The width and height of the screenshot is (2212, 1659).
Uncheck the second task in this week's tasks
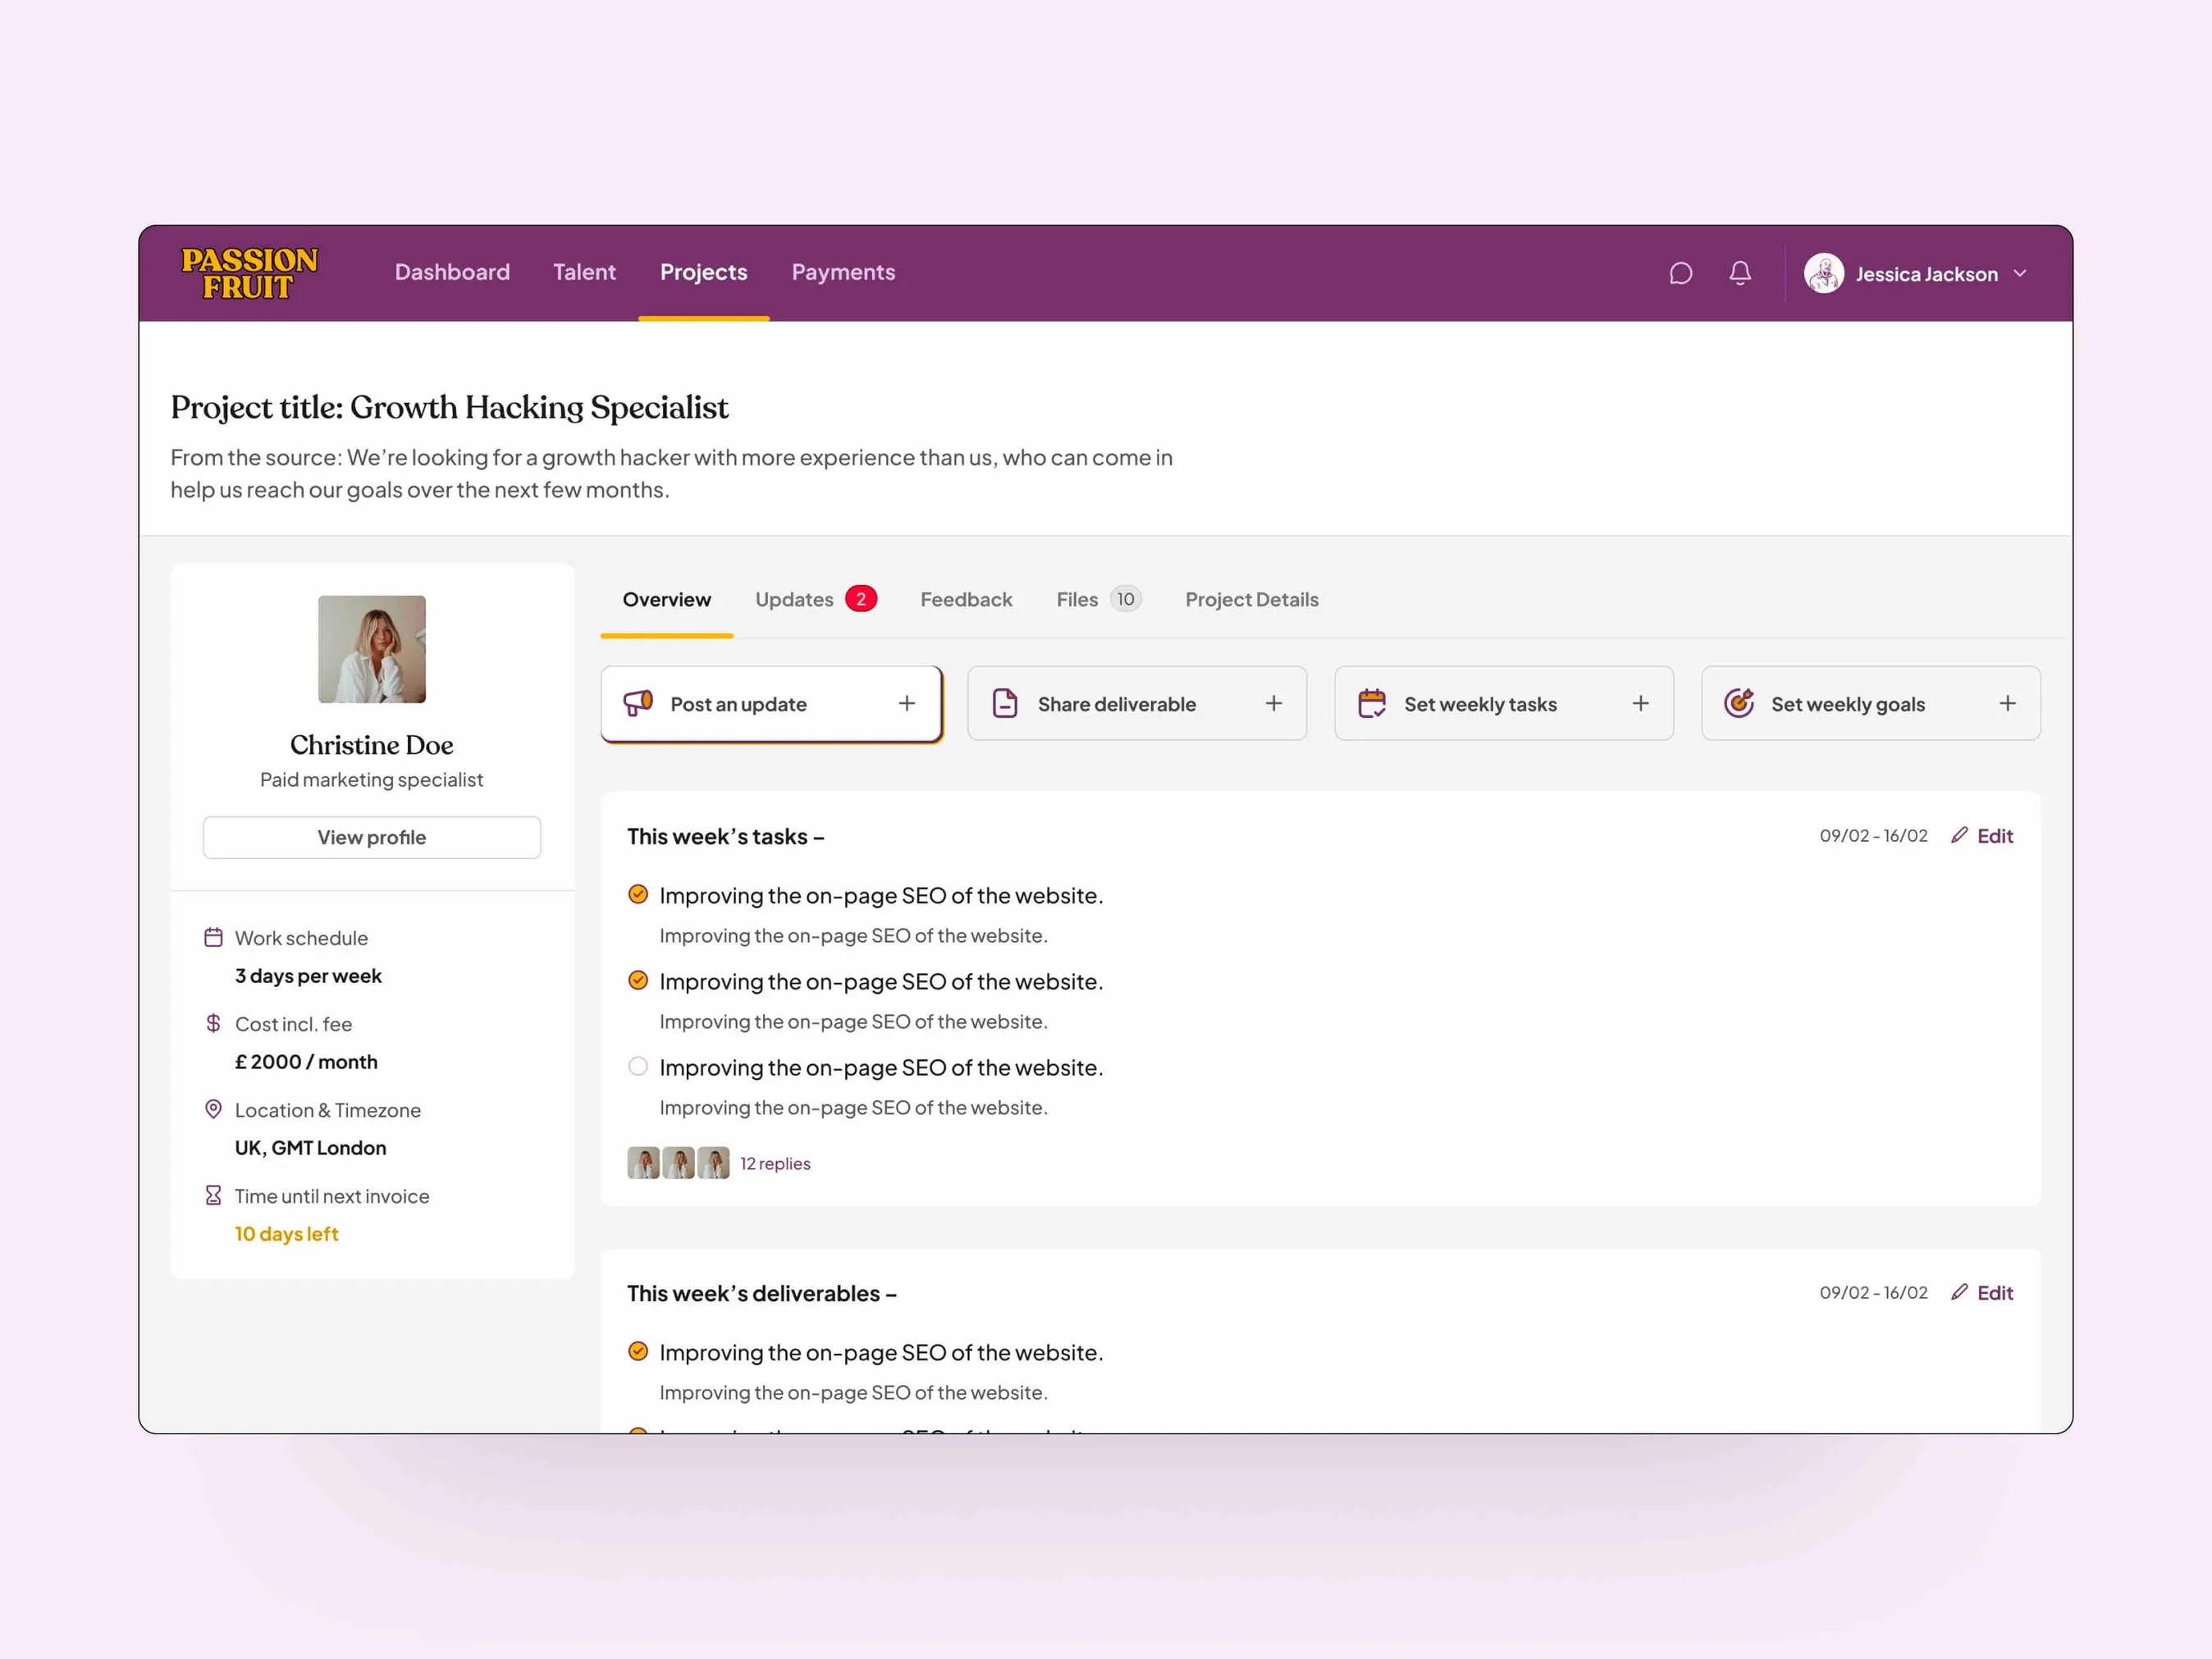pos(638,980)
